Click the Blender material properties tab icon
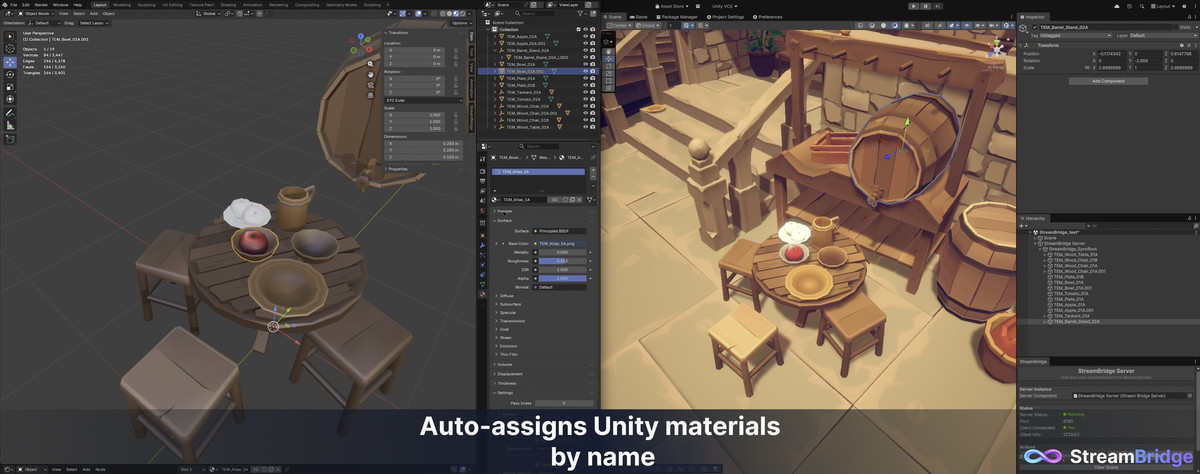The height and width of the screenshot is (474, 1200). (483, 294)
